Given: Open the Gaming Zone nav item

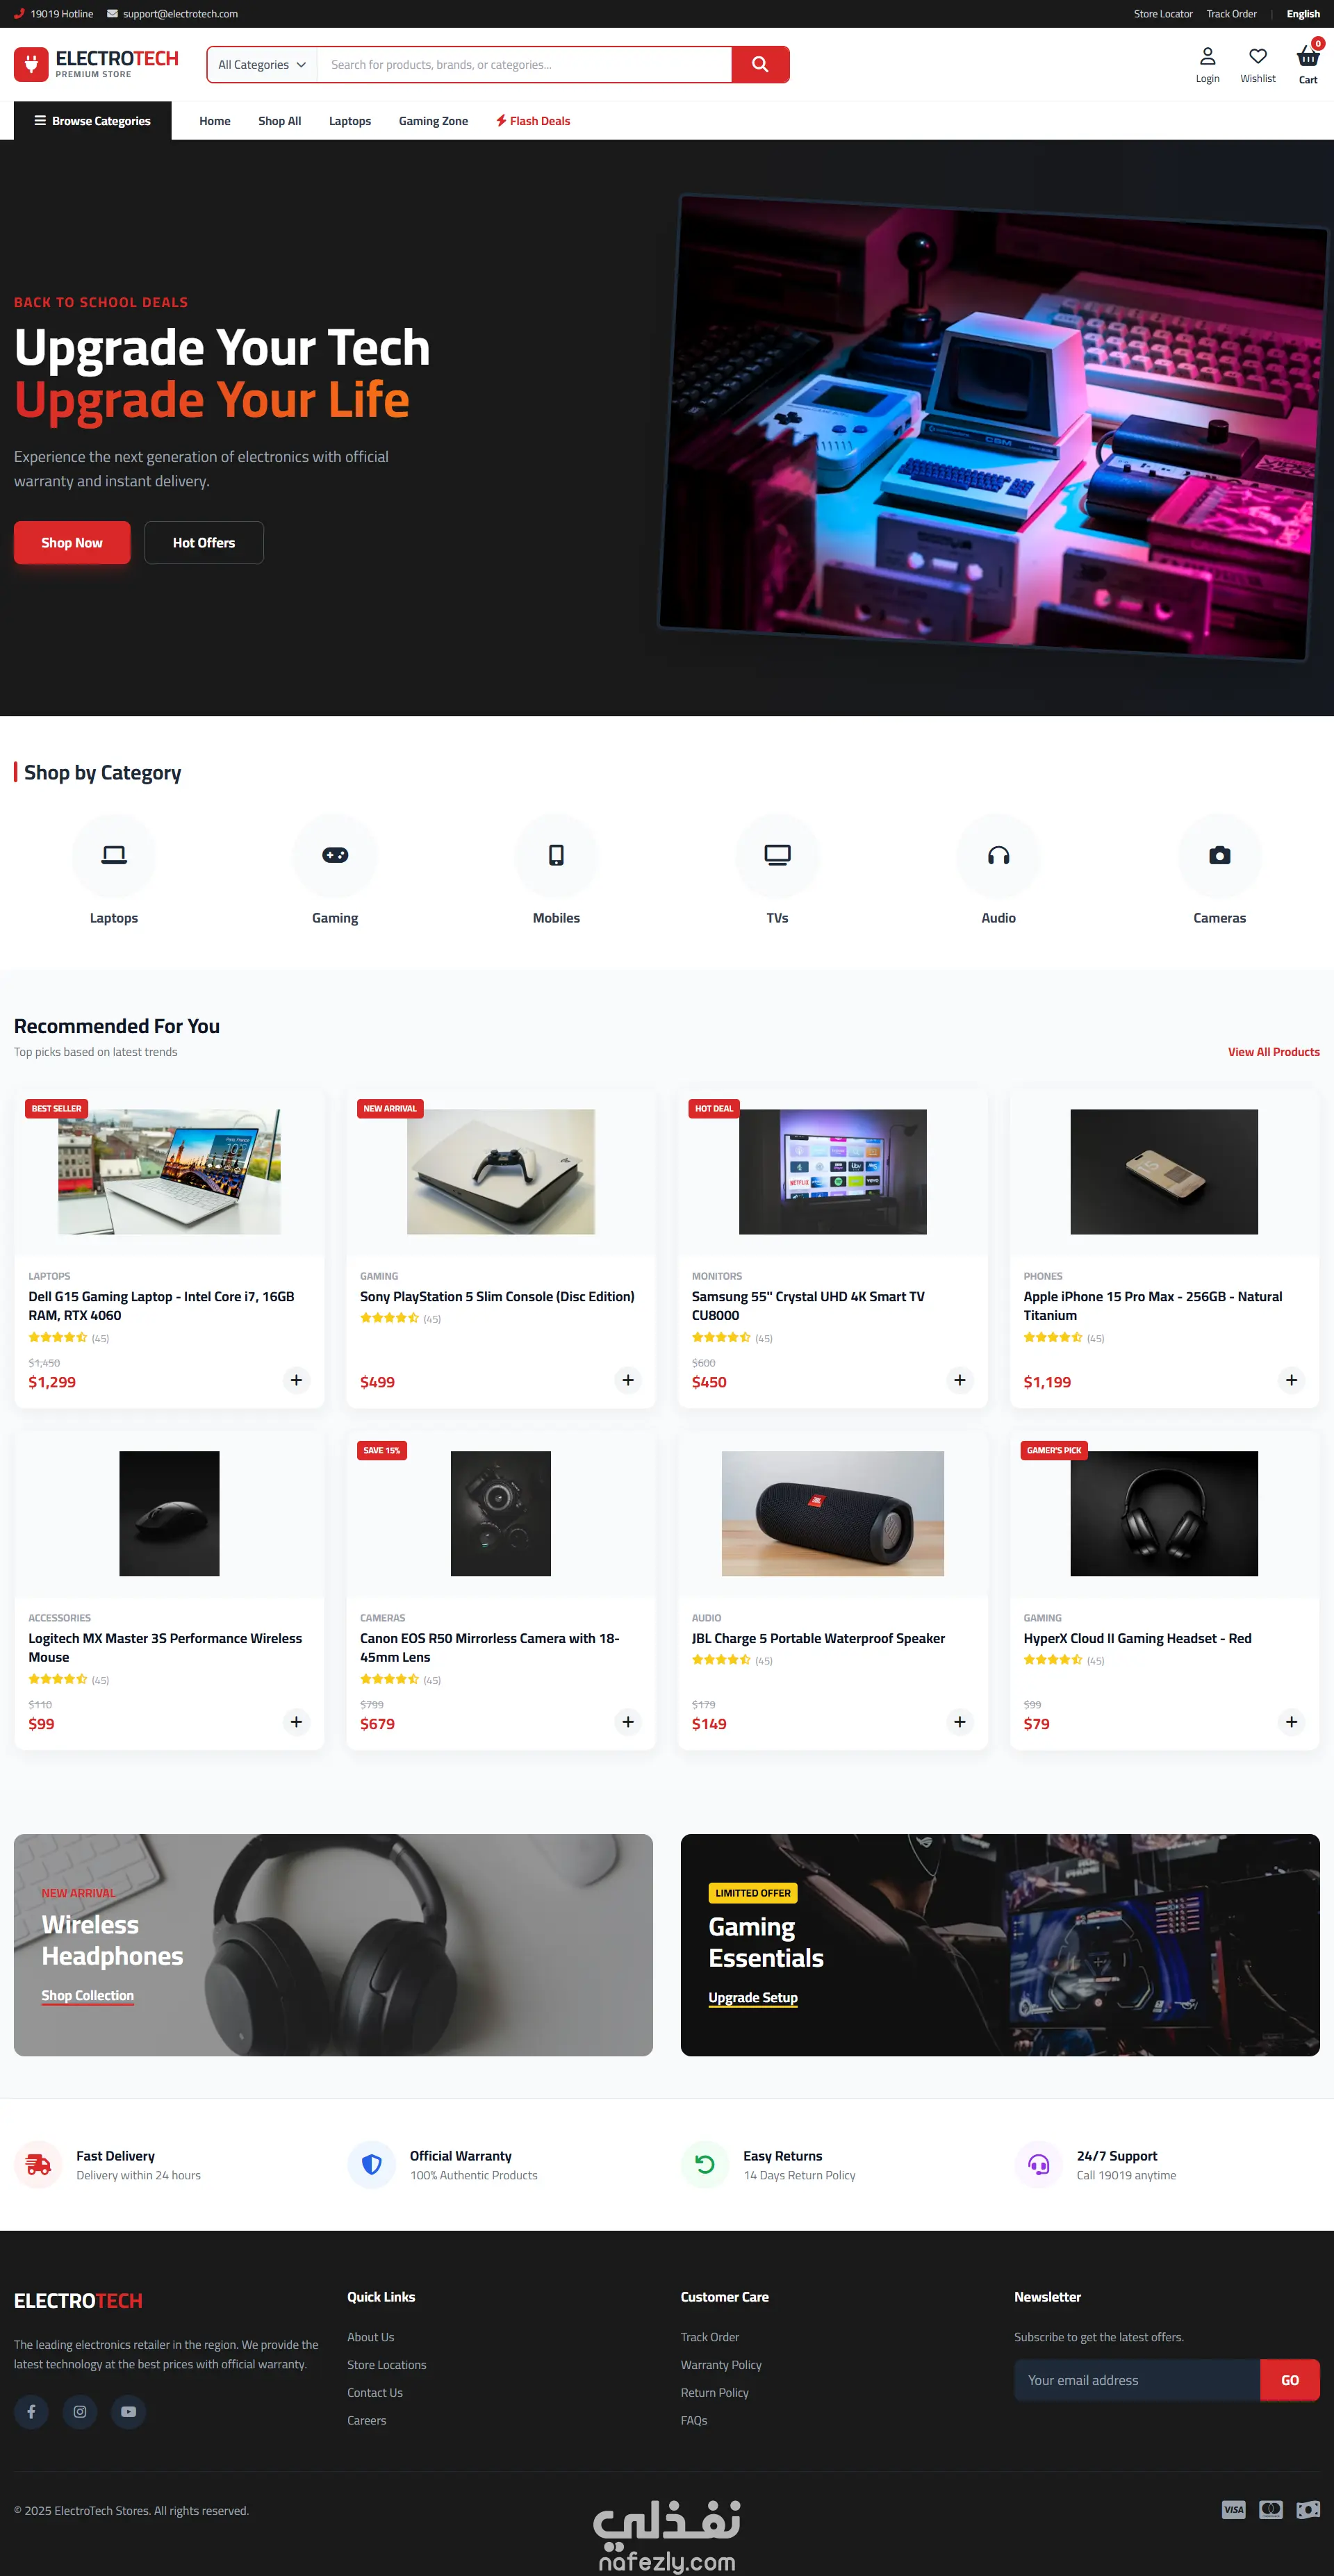Looking at the screenshot, I should (x=433, y=121).
